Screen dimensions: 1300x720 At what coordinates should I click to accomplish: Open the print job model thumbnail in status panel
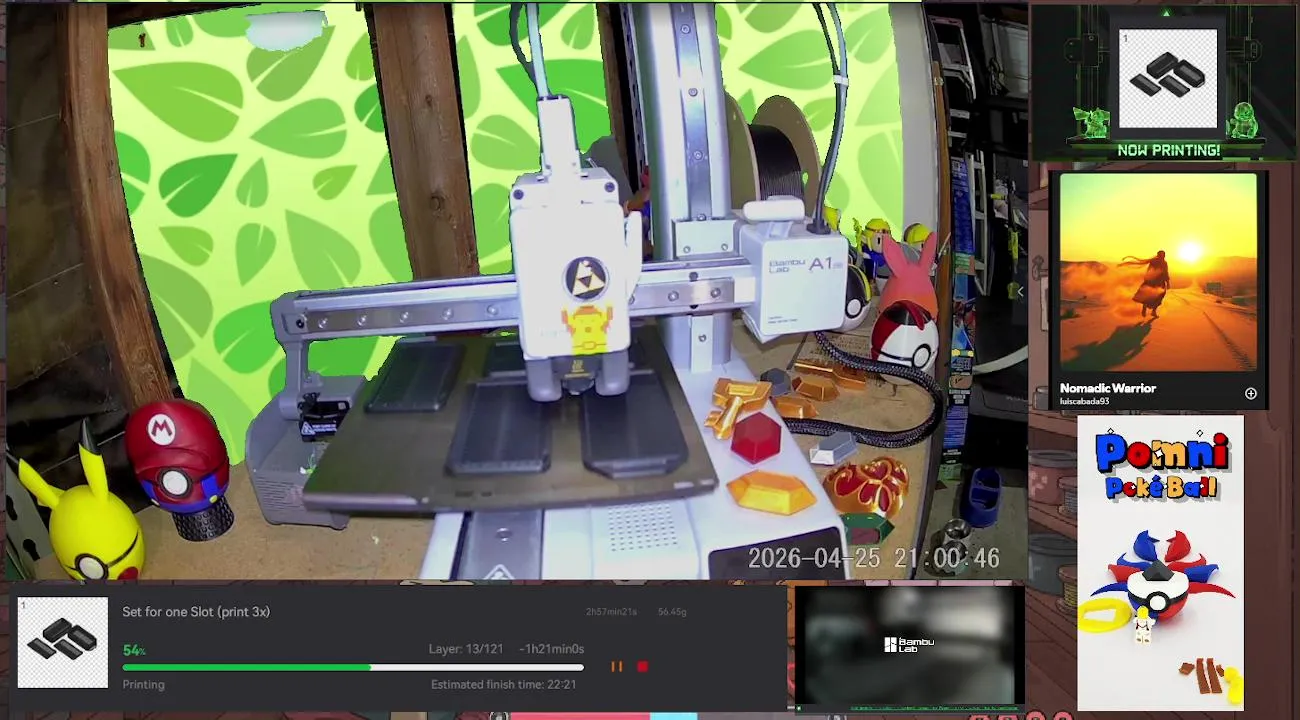pyautogui.click(x=63, y=643)
